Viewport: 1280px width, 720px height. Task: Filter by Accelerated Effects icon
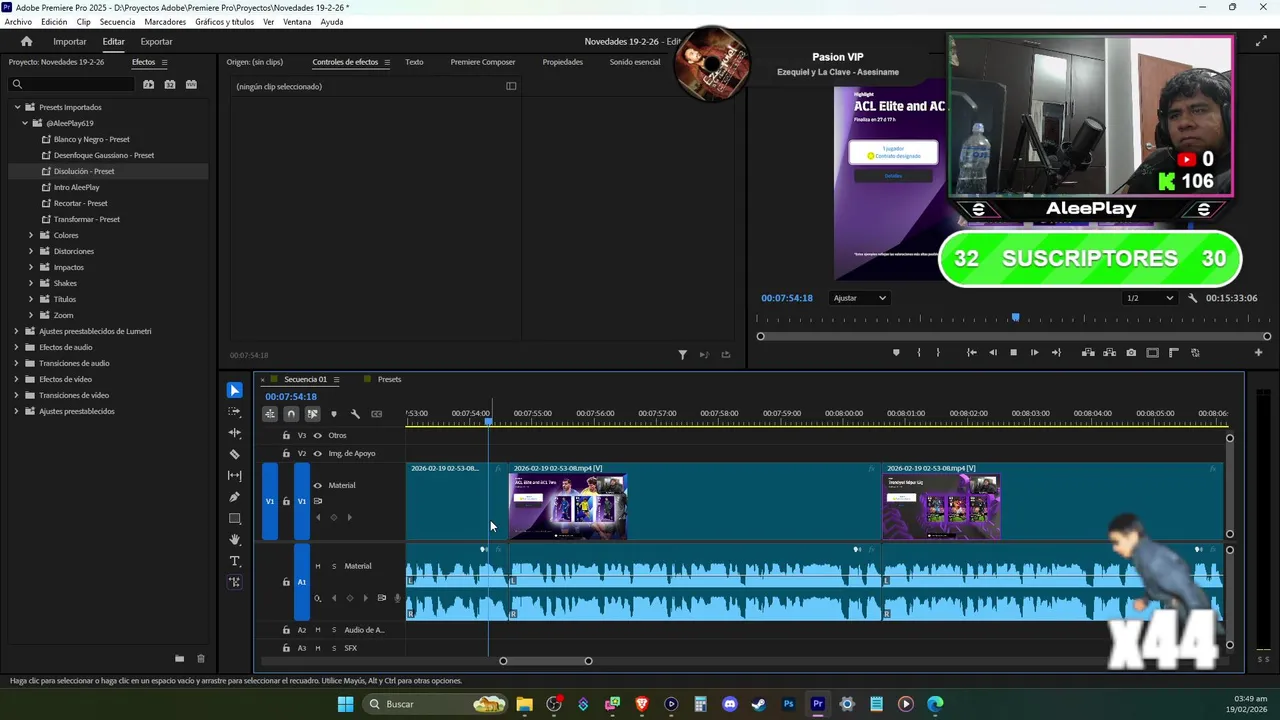pyautogui.click(x=148, y=84)
